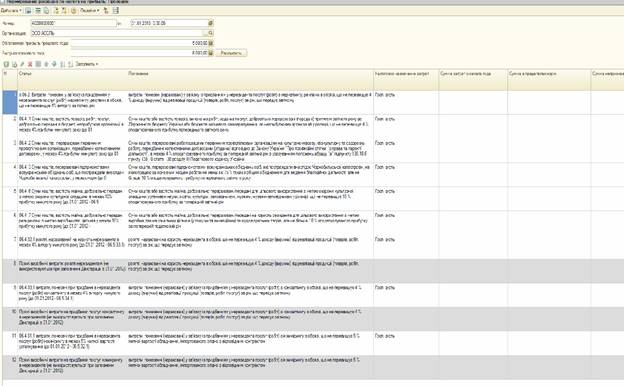Click the last icon in the top toolbar
The height and width of the screenshot is (386, 624).
pos(115,11)
